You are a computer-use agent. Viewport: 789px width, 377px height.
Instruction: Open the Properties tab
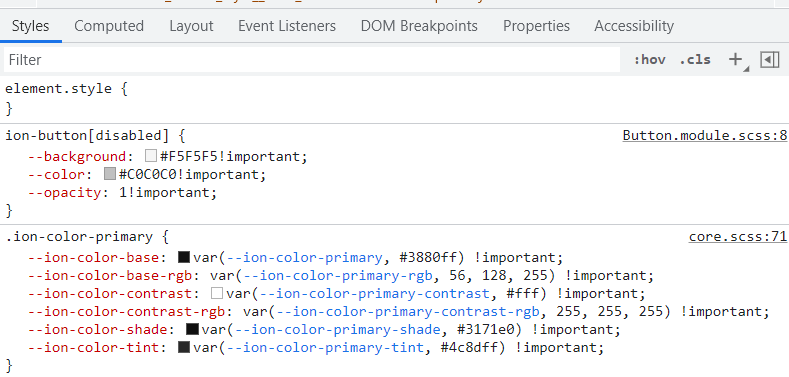pos(536,26)
